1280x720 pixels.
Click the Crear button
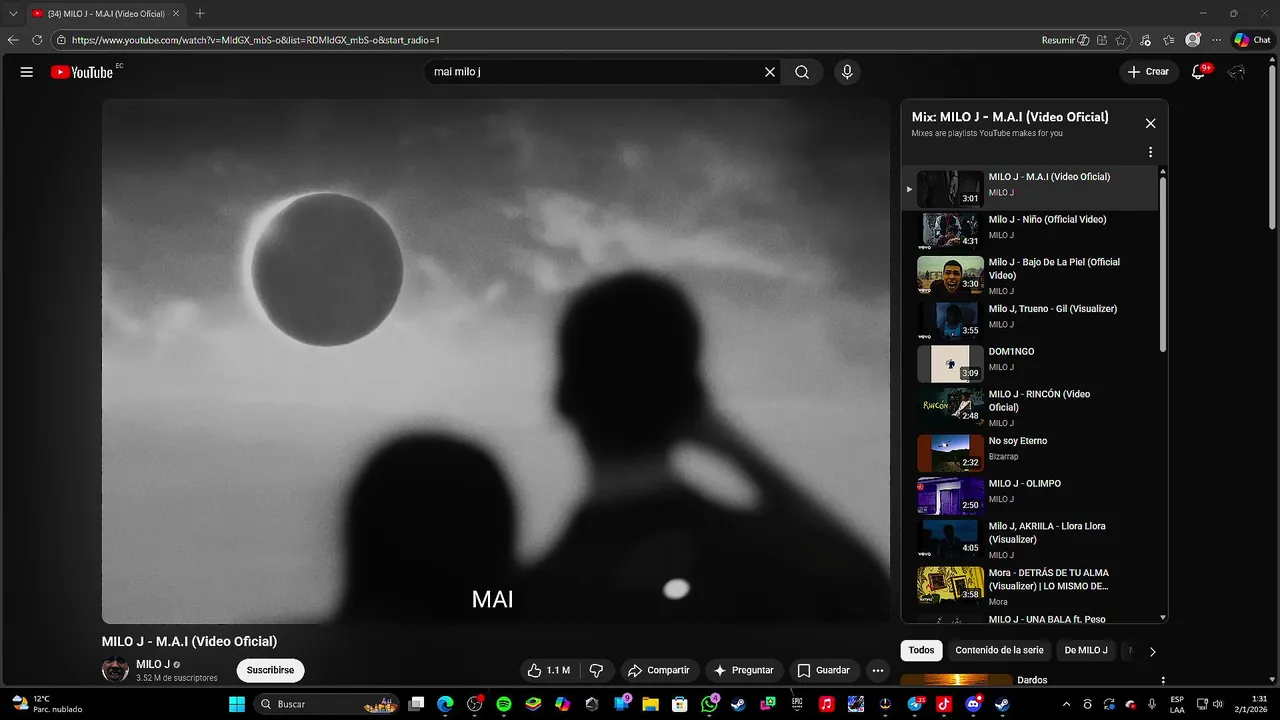1147,72
